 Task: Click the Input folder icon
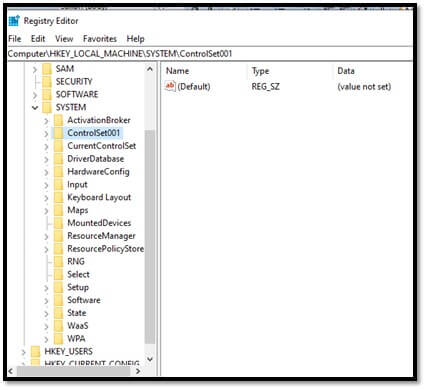(59, 185)
